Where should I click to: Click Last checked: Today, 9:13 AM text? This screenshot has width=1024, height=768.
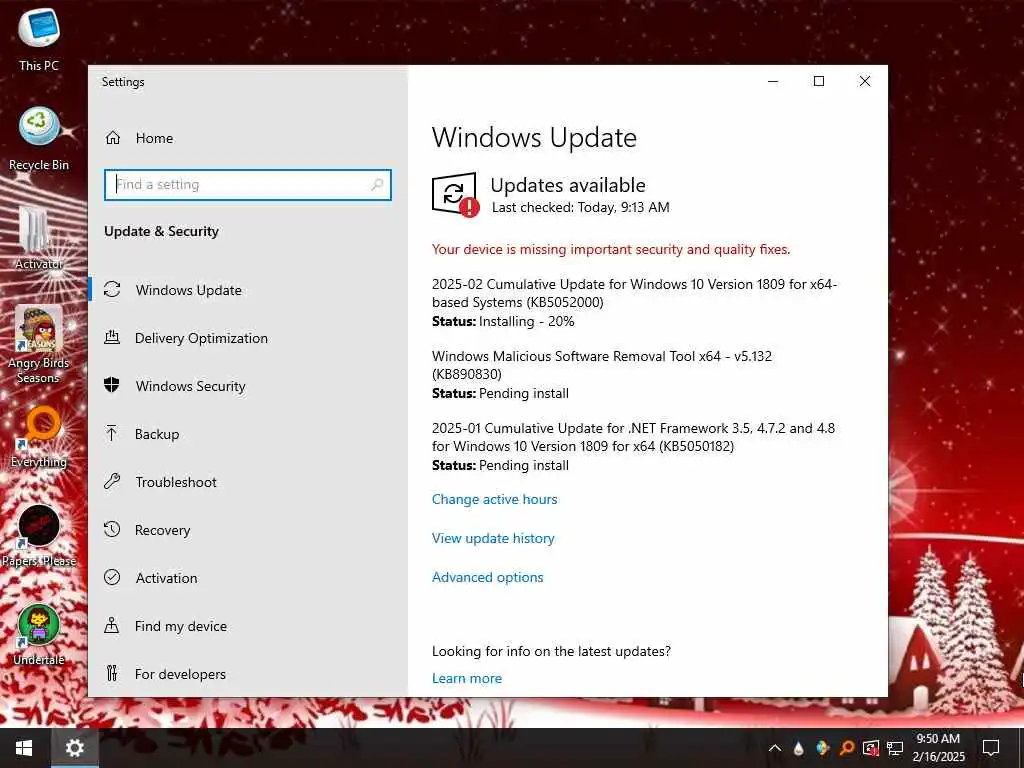point(581,208)
